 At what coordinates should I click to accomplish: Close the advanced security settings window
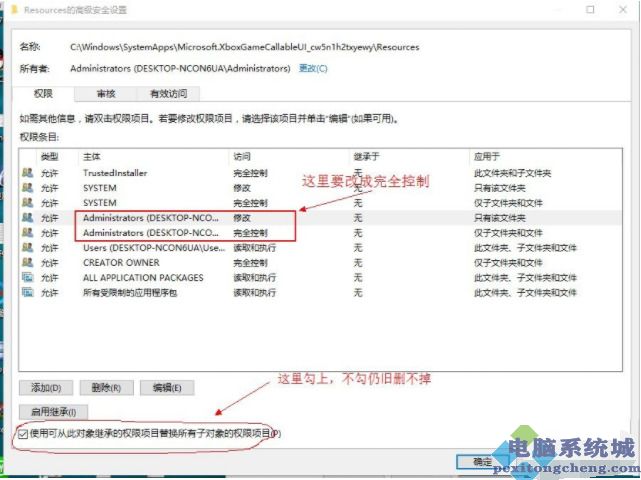[623, 9]
